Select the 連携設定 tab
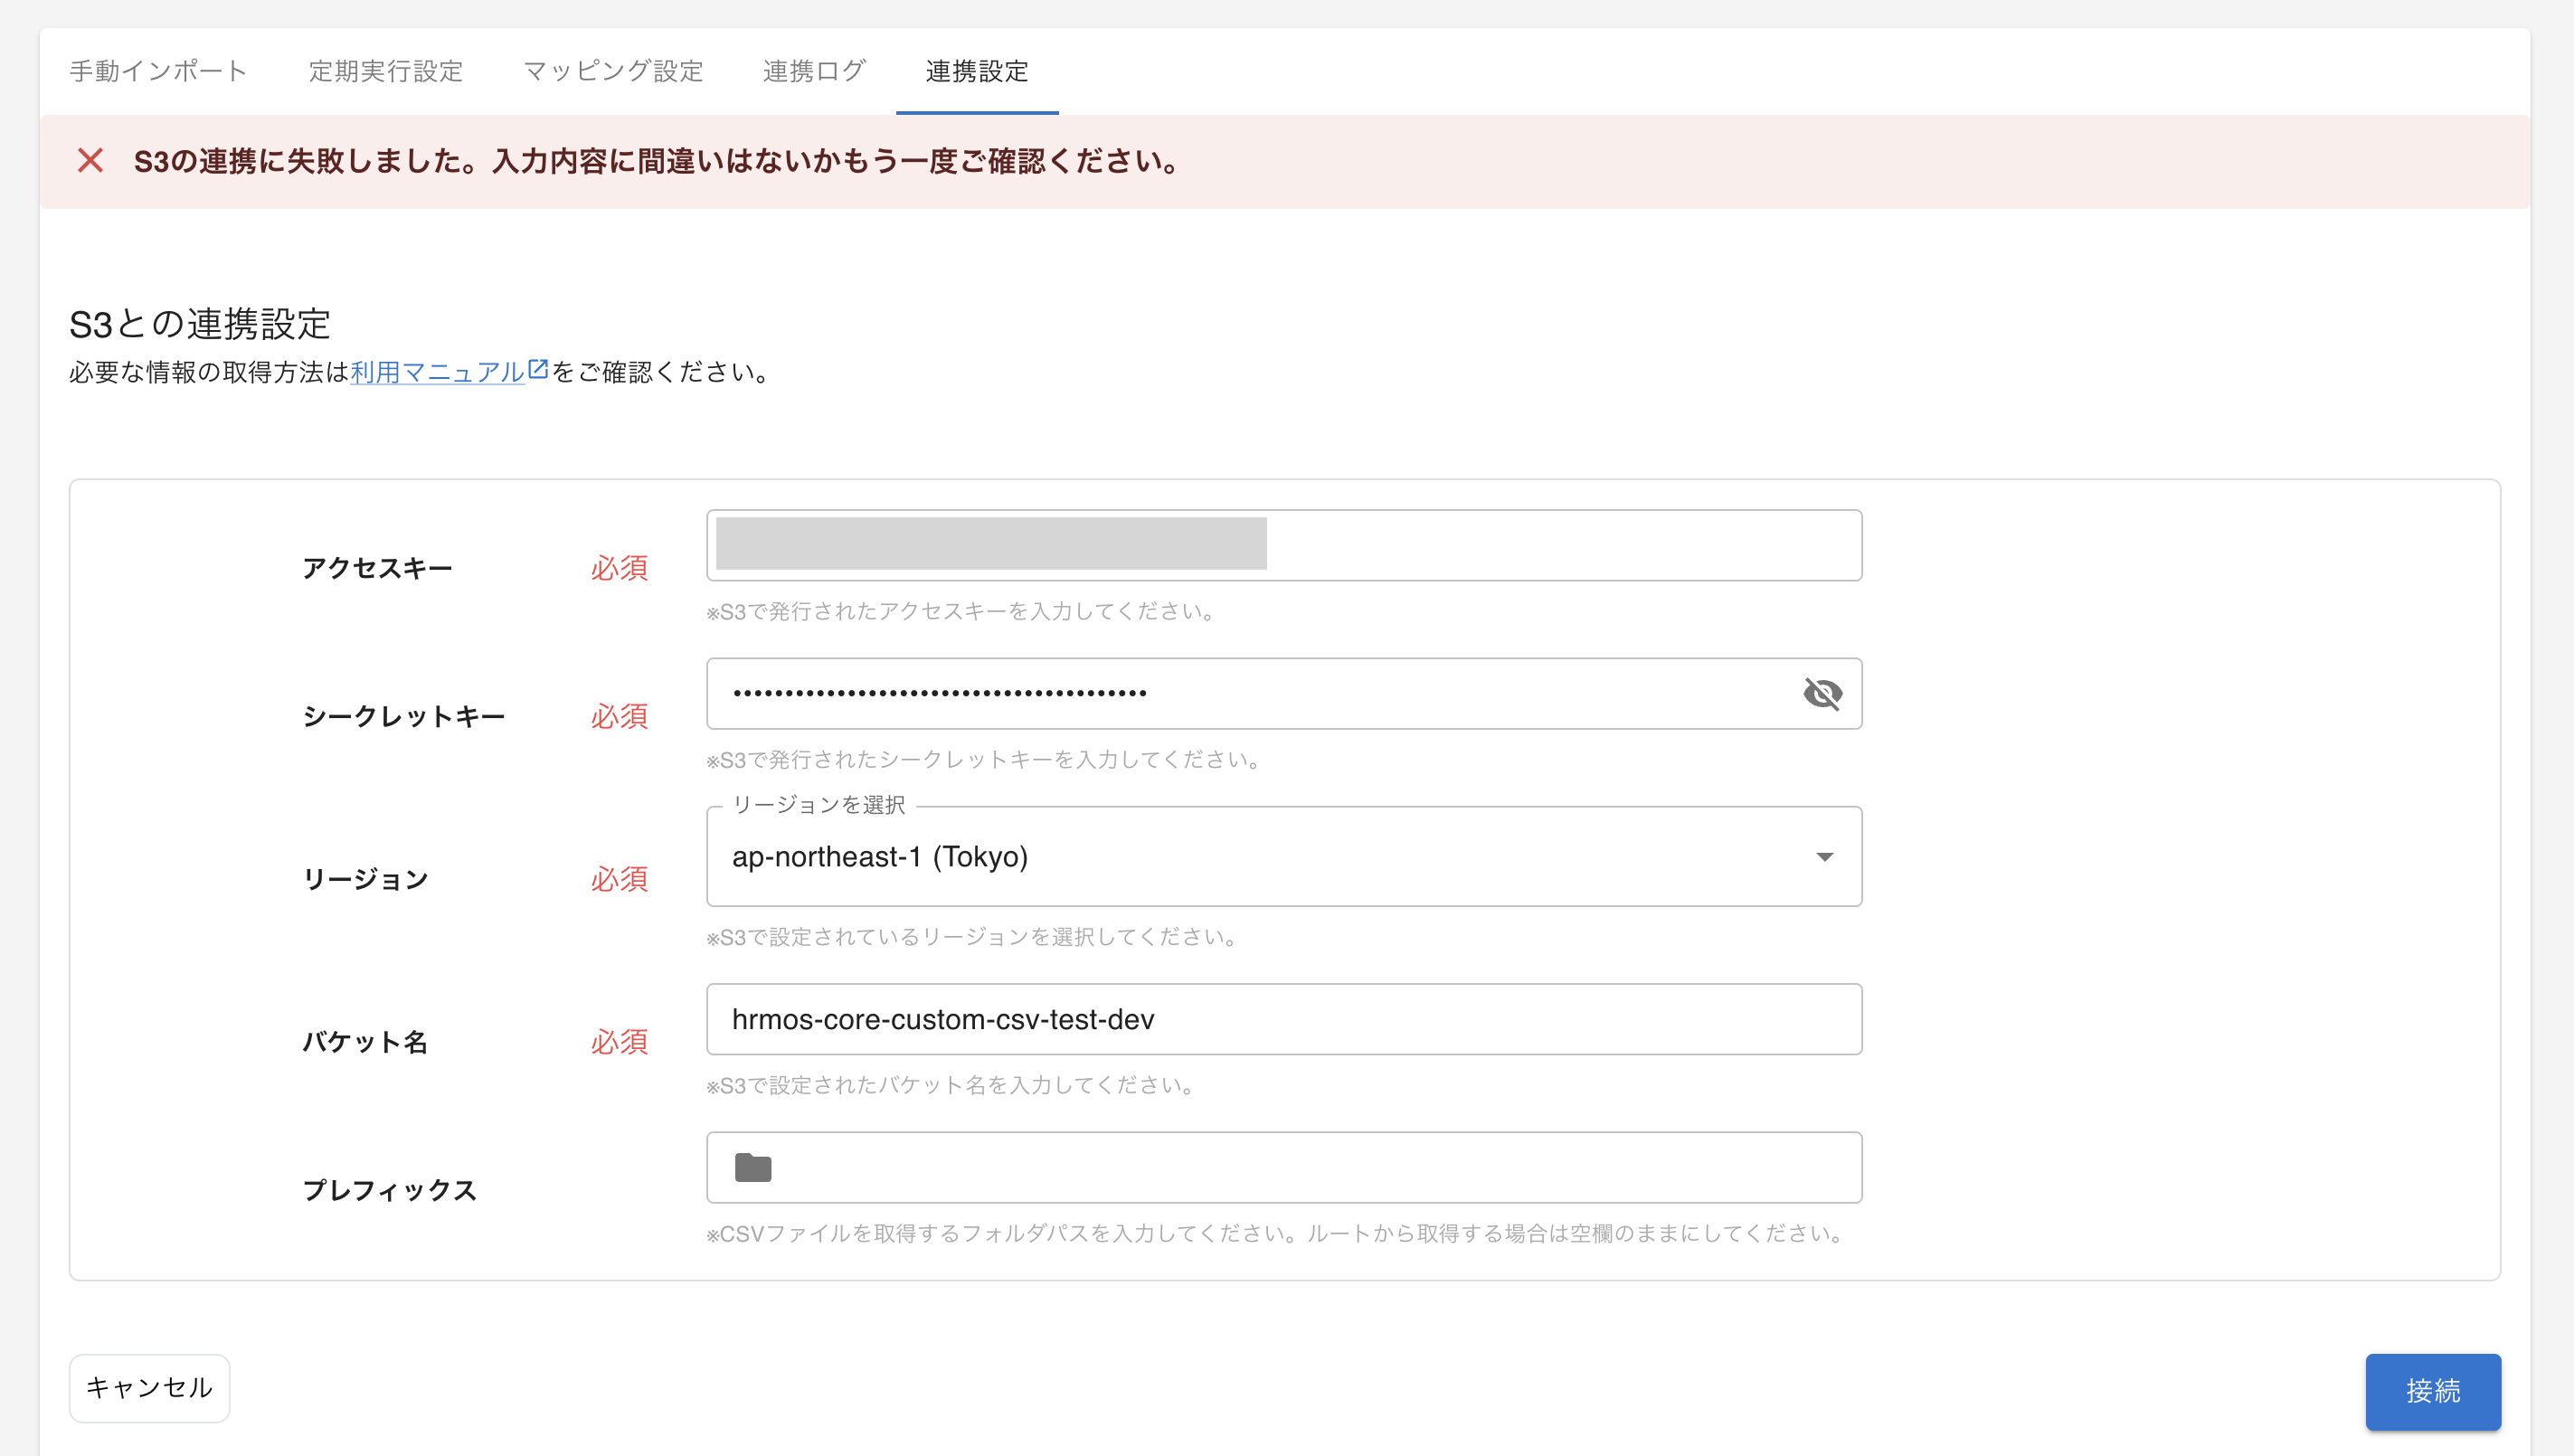 pos(977,71)
